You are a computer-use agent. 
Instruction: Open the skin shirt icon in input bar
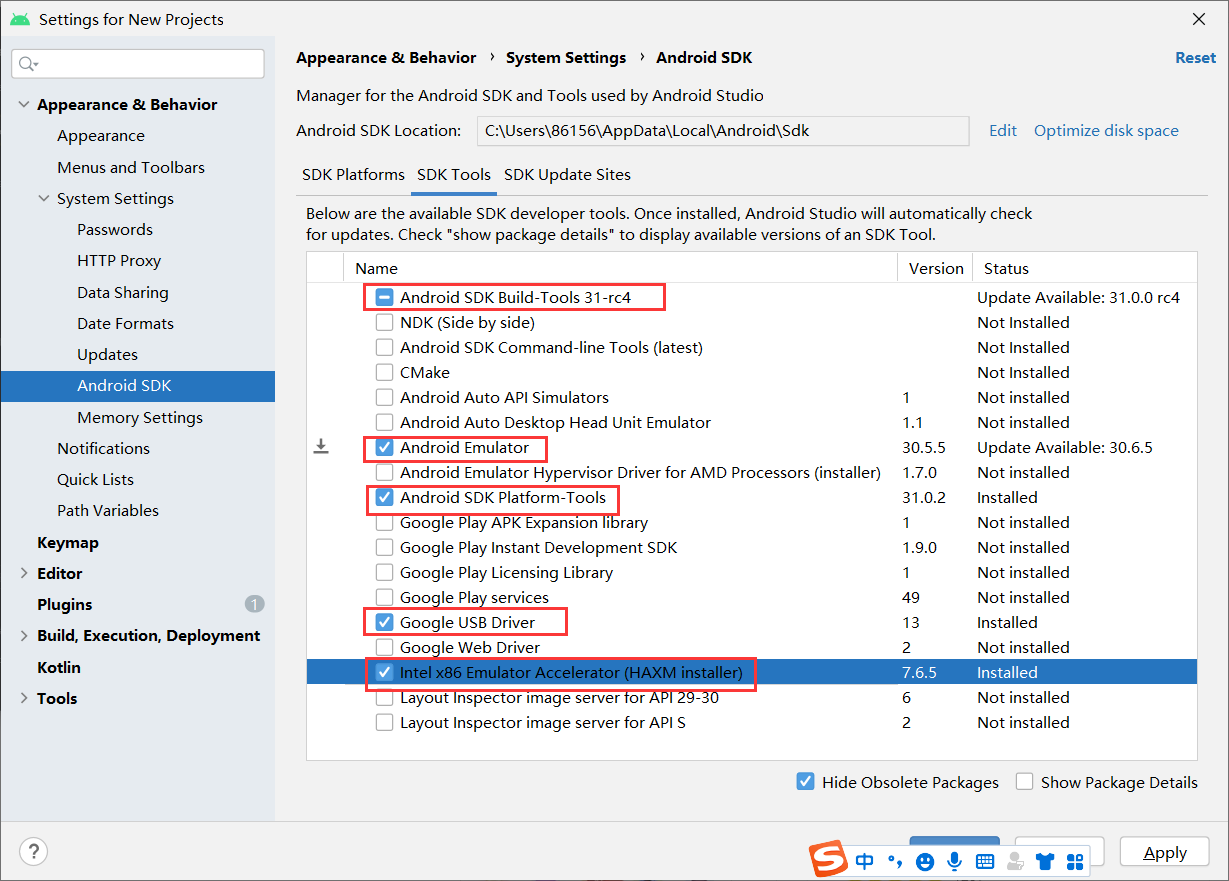(1045, 861)
